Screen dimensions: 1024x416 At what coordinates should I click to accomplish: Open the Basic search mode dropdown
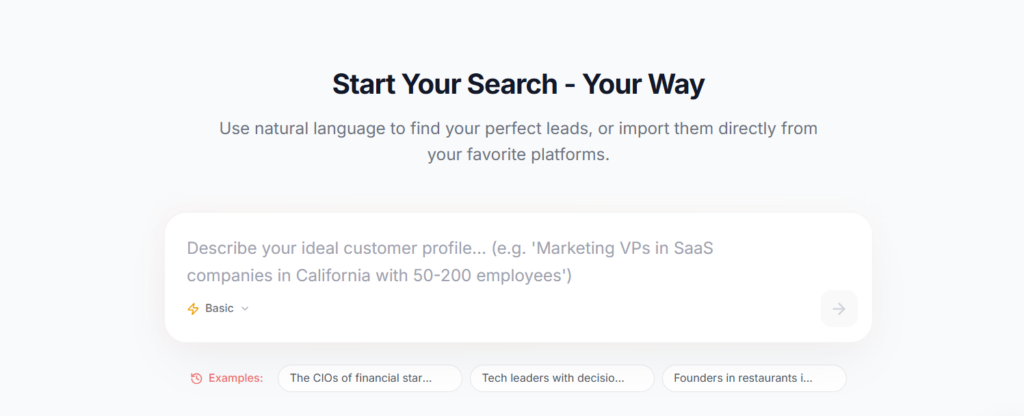click(218, 309)
